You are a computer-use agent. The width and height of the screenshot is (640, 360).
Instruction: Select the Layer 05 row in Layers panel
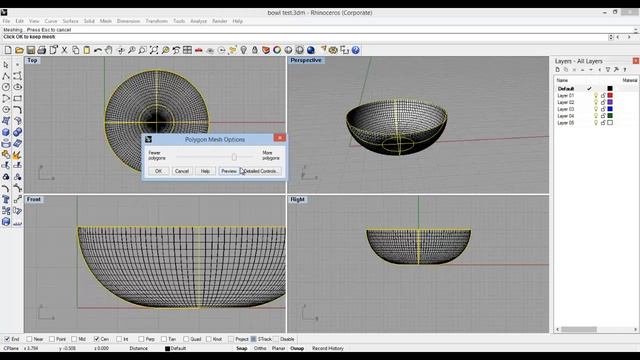pos(596,123)
